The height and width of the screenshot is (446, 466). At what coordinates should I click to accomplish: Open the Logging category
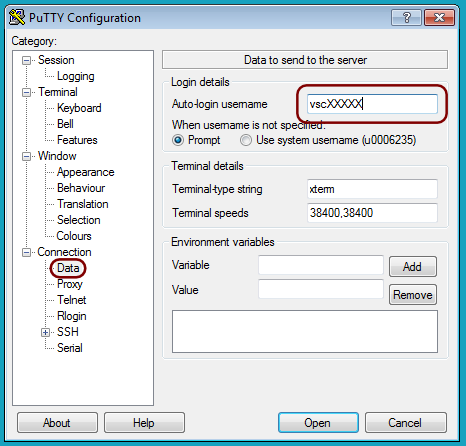click(76, 76)
